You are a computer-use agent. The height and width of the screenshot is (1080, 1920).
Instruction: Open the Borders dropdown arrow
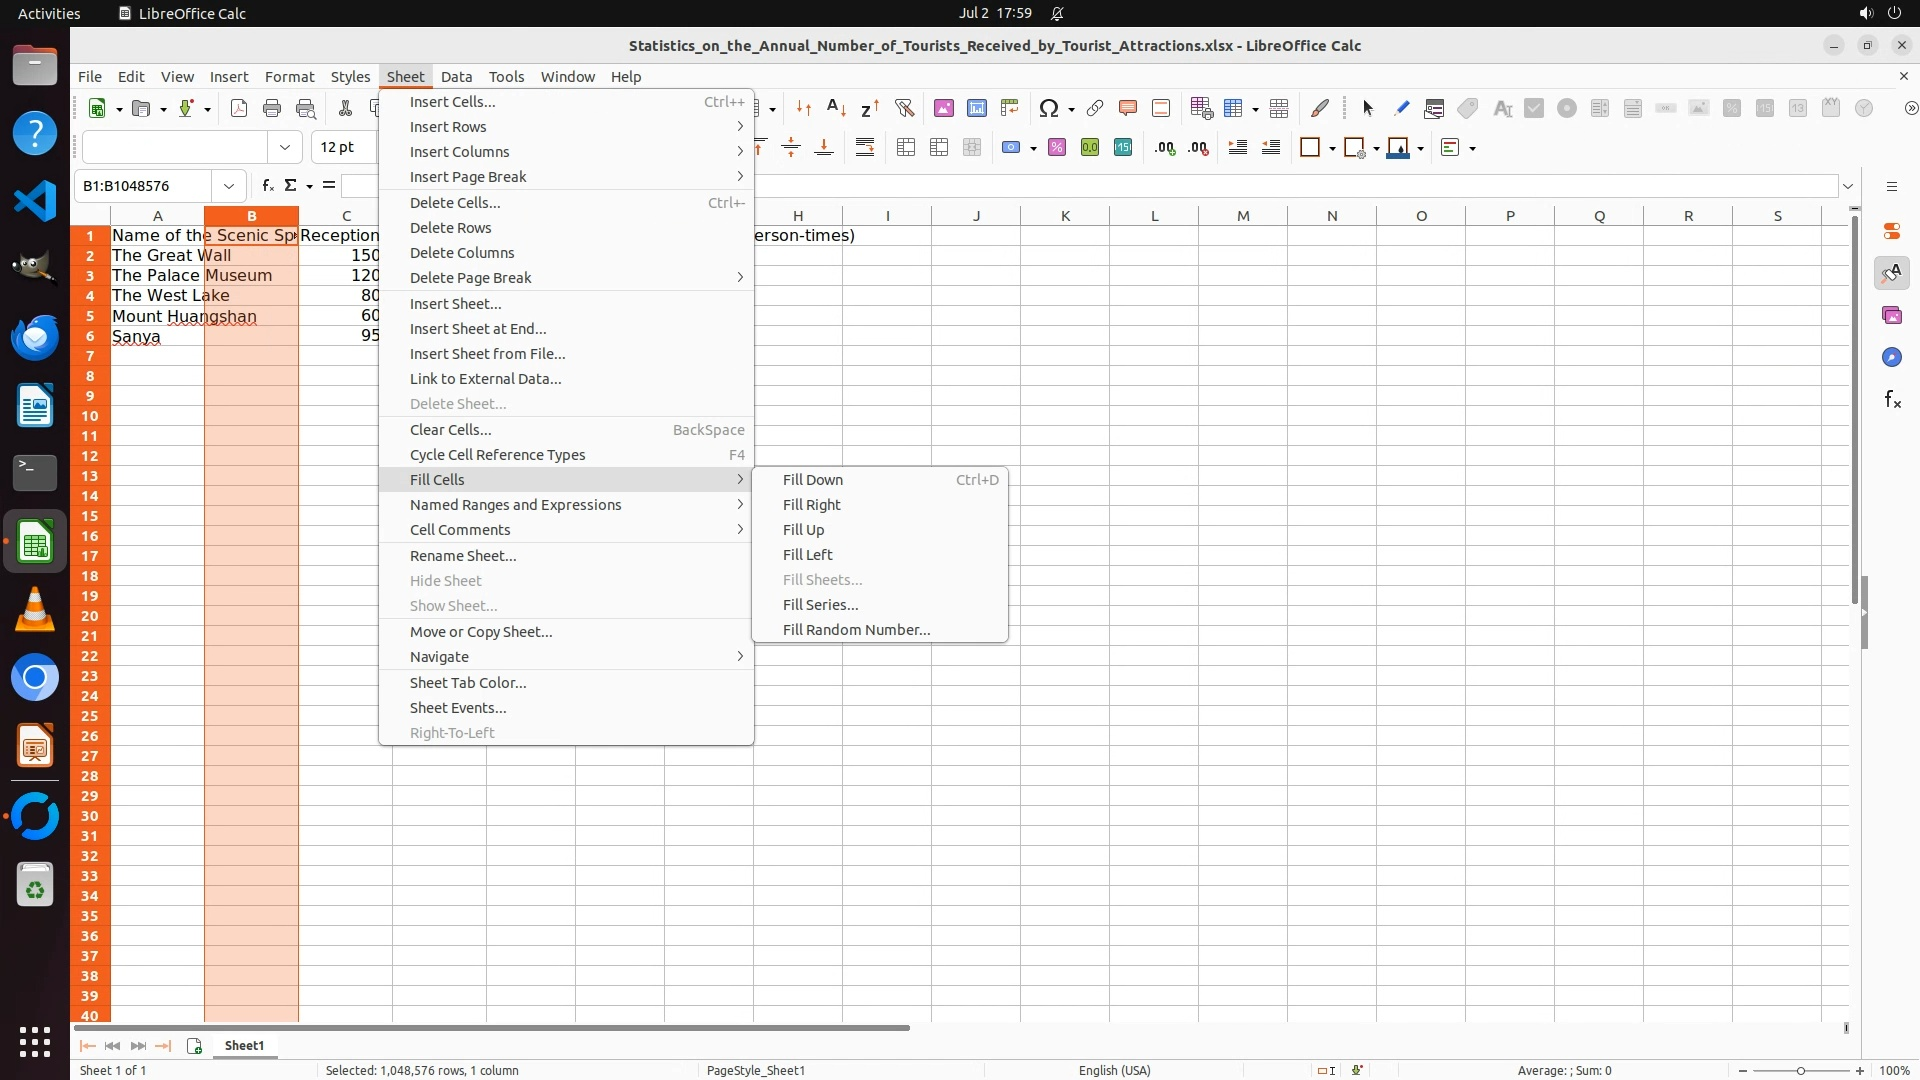click(x=1332, y=149)
